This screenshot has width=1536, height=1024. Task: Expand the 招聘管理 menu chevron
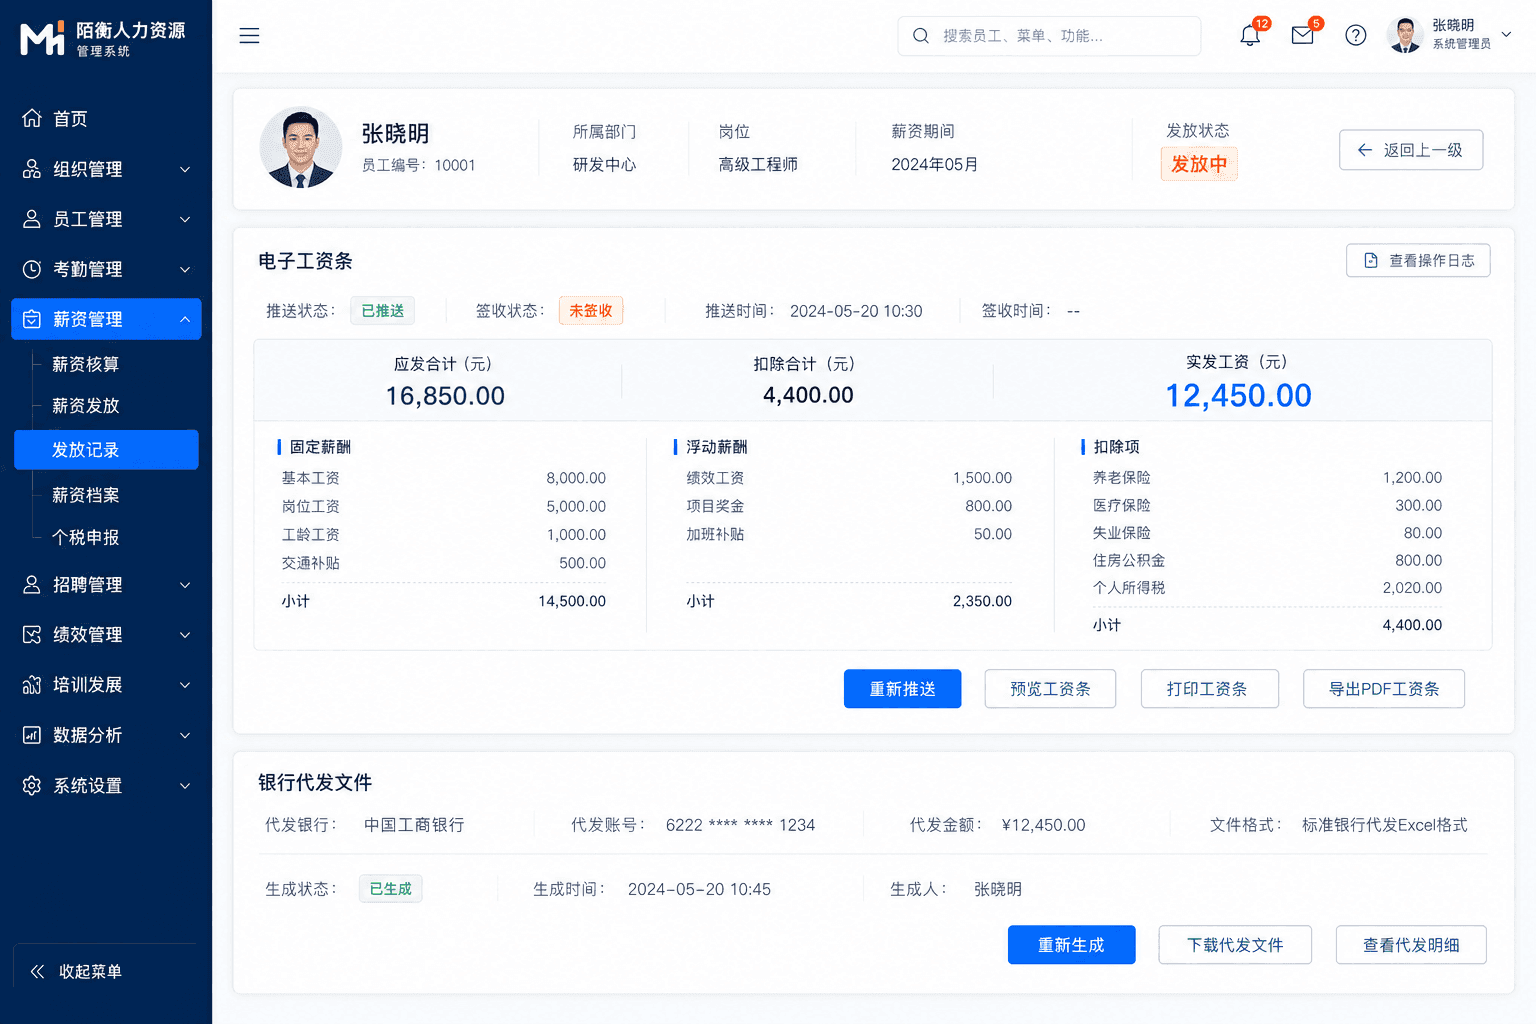coord(185,585)
